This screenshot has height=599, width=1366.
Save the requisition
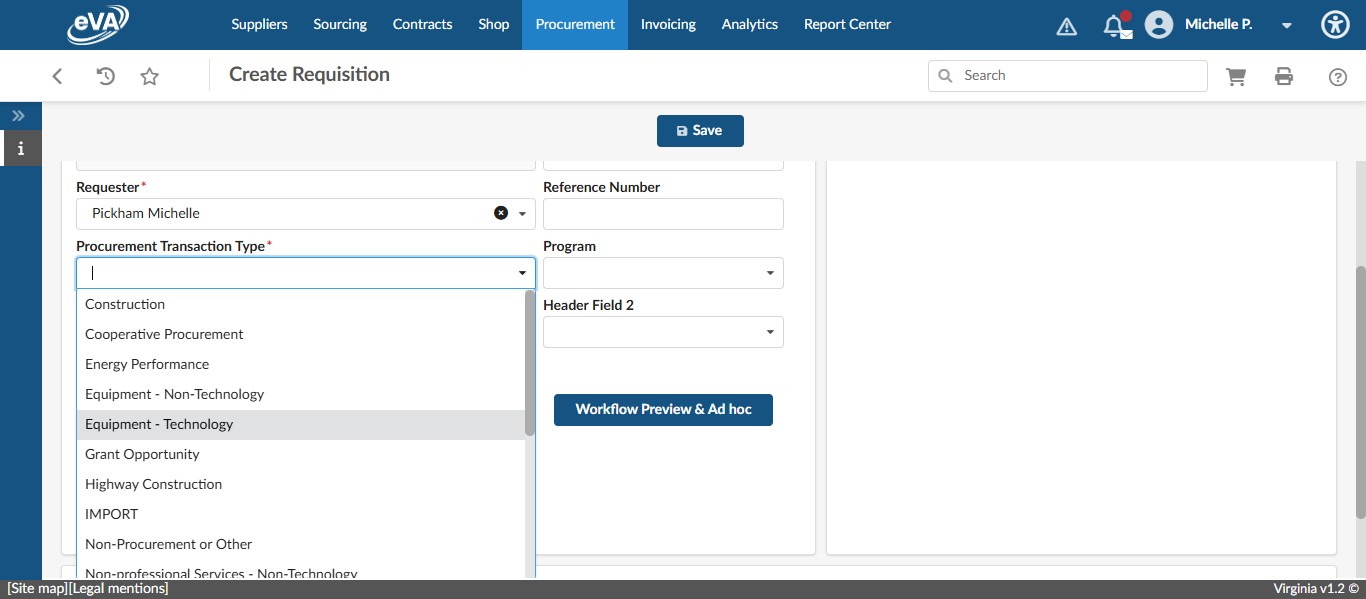[700, 130]
